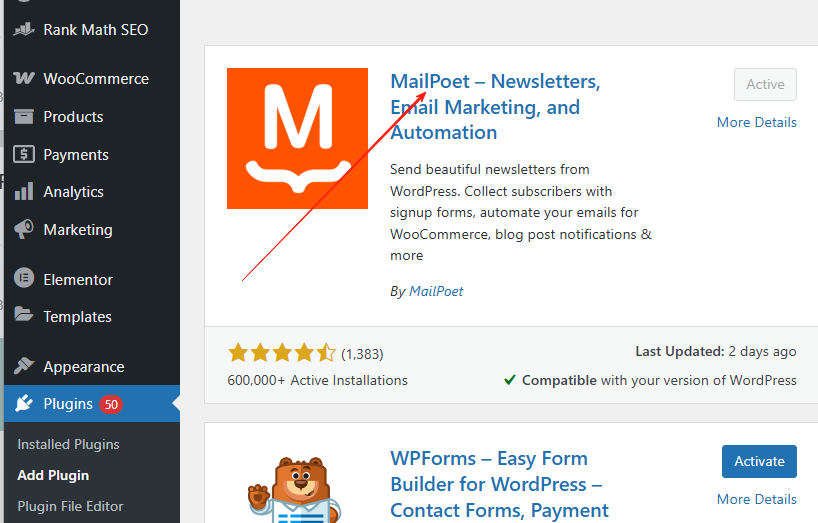Open the Installed Plugins submenu item

(68, 444)
